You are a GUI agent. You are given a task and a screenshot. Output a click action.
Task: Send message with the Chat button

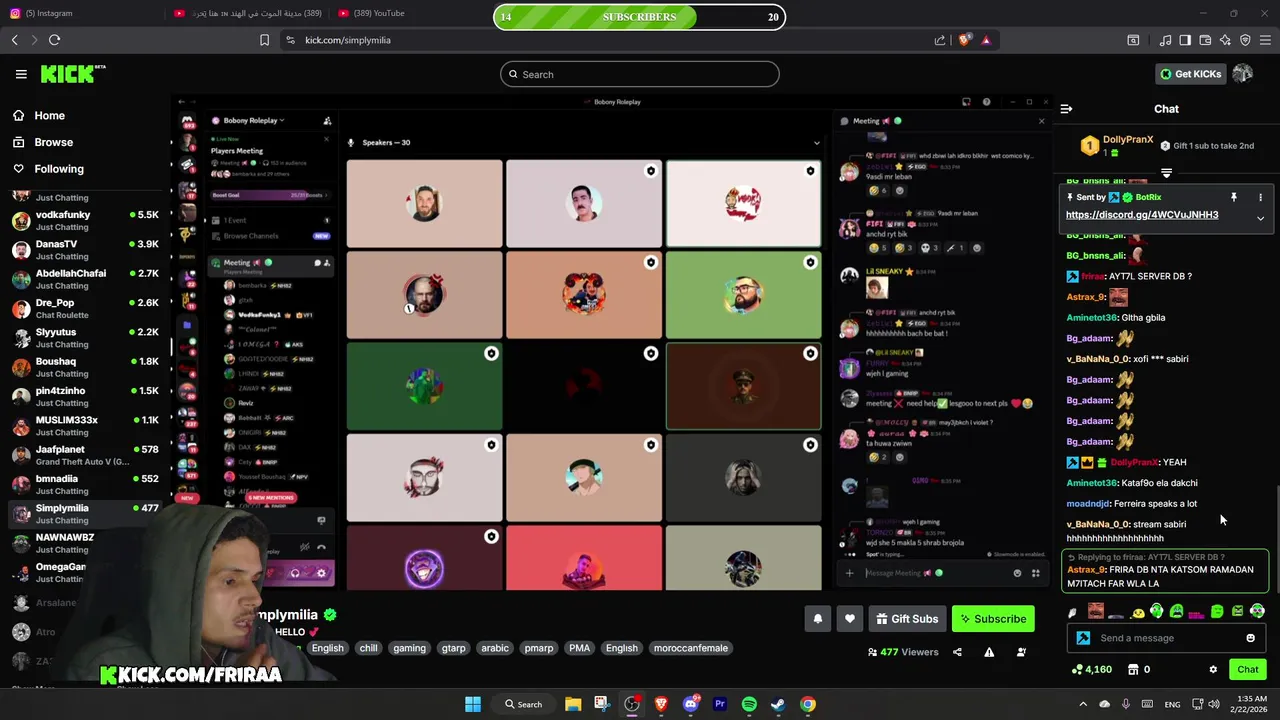[1247, 670]
